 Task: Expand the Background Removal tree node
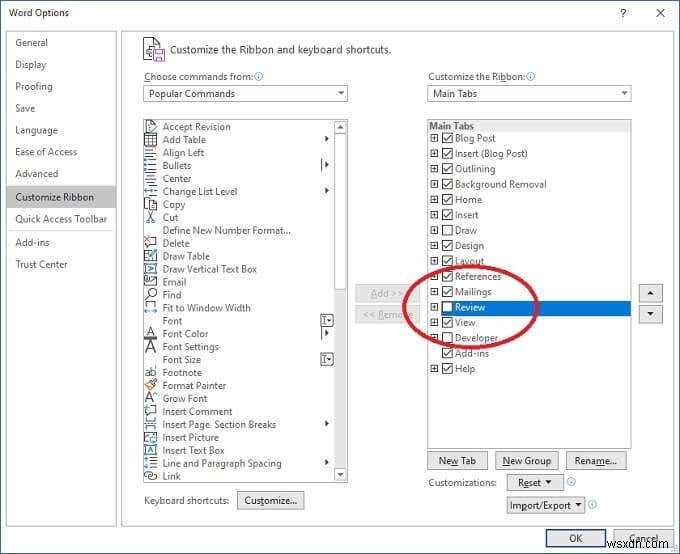point(434,184)
